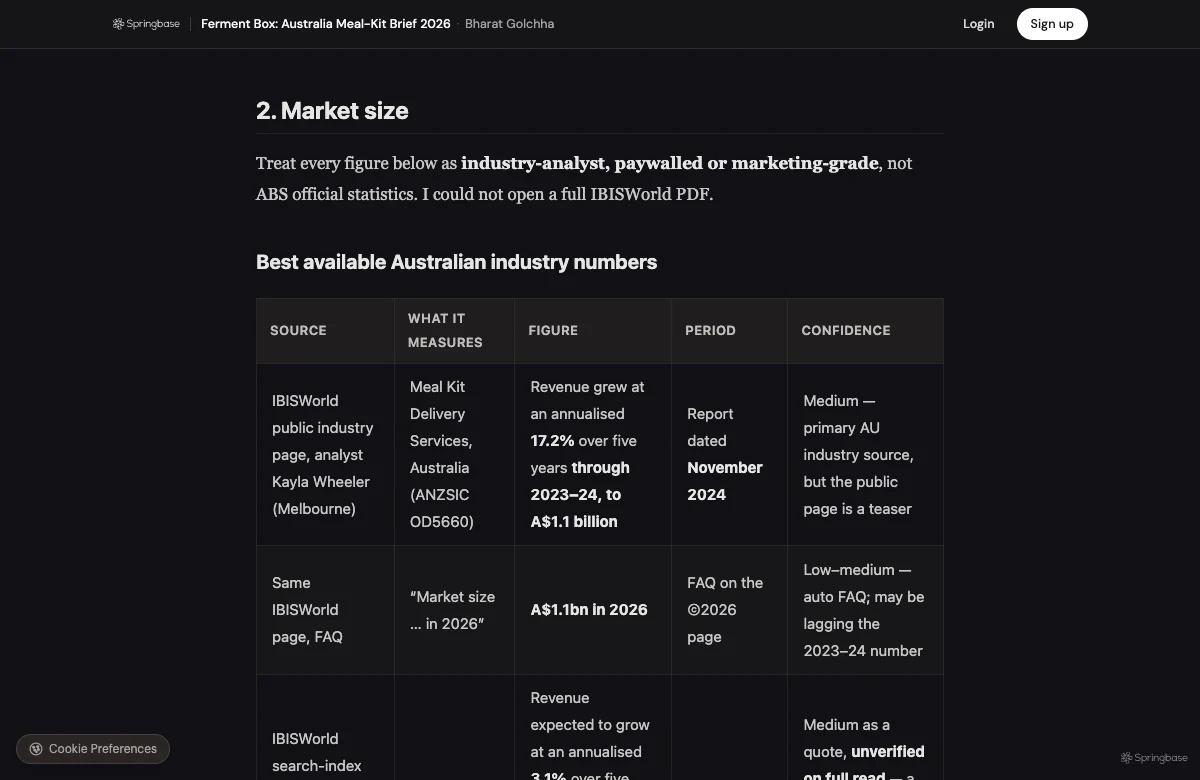Click the '2. Market size' heading

[x=332, y=111]
